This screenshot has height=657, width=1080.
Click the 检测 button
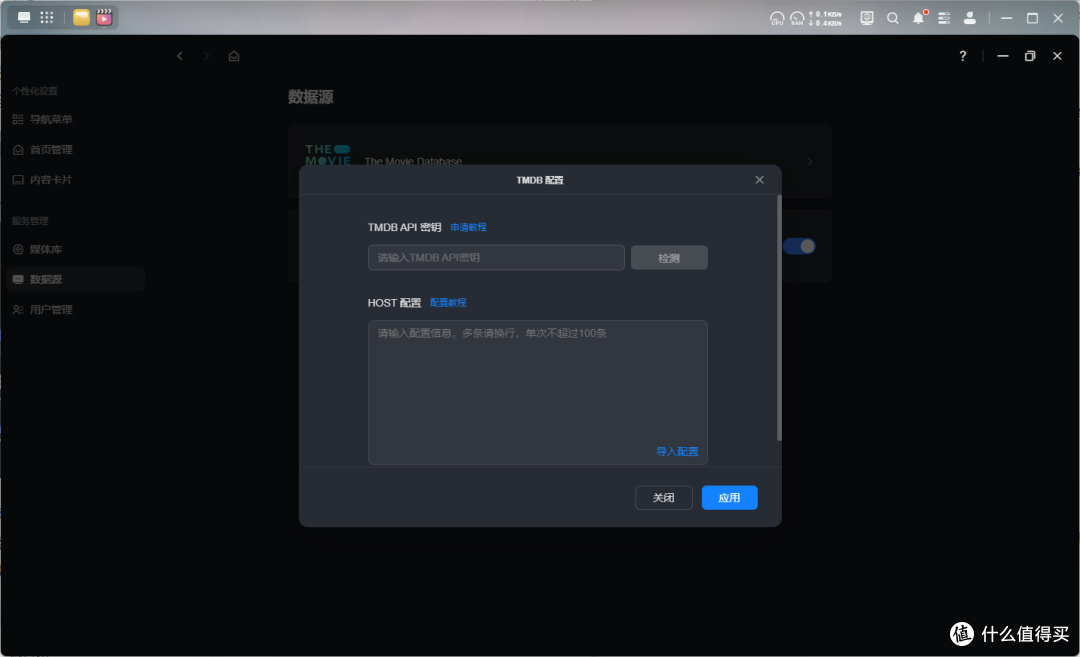click(669, 258)
